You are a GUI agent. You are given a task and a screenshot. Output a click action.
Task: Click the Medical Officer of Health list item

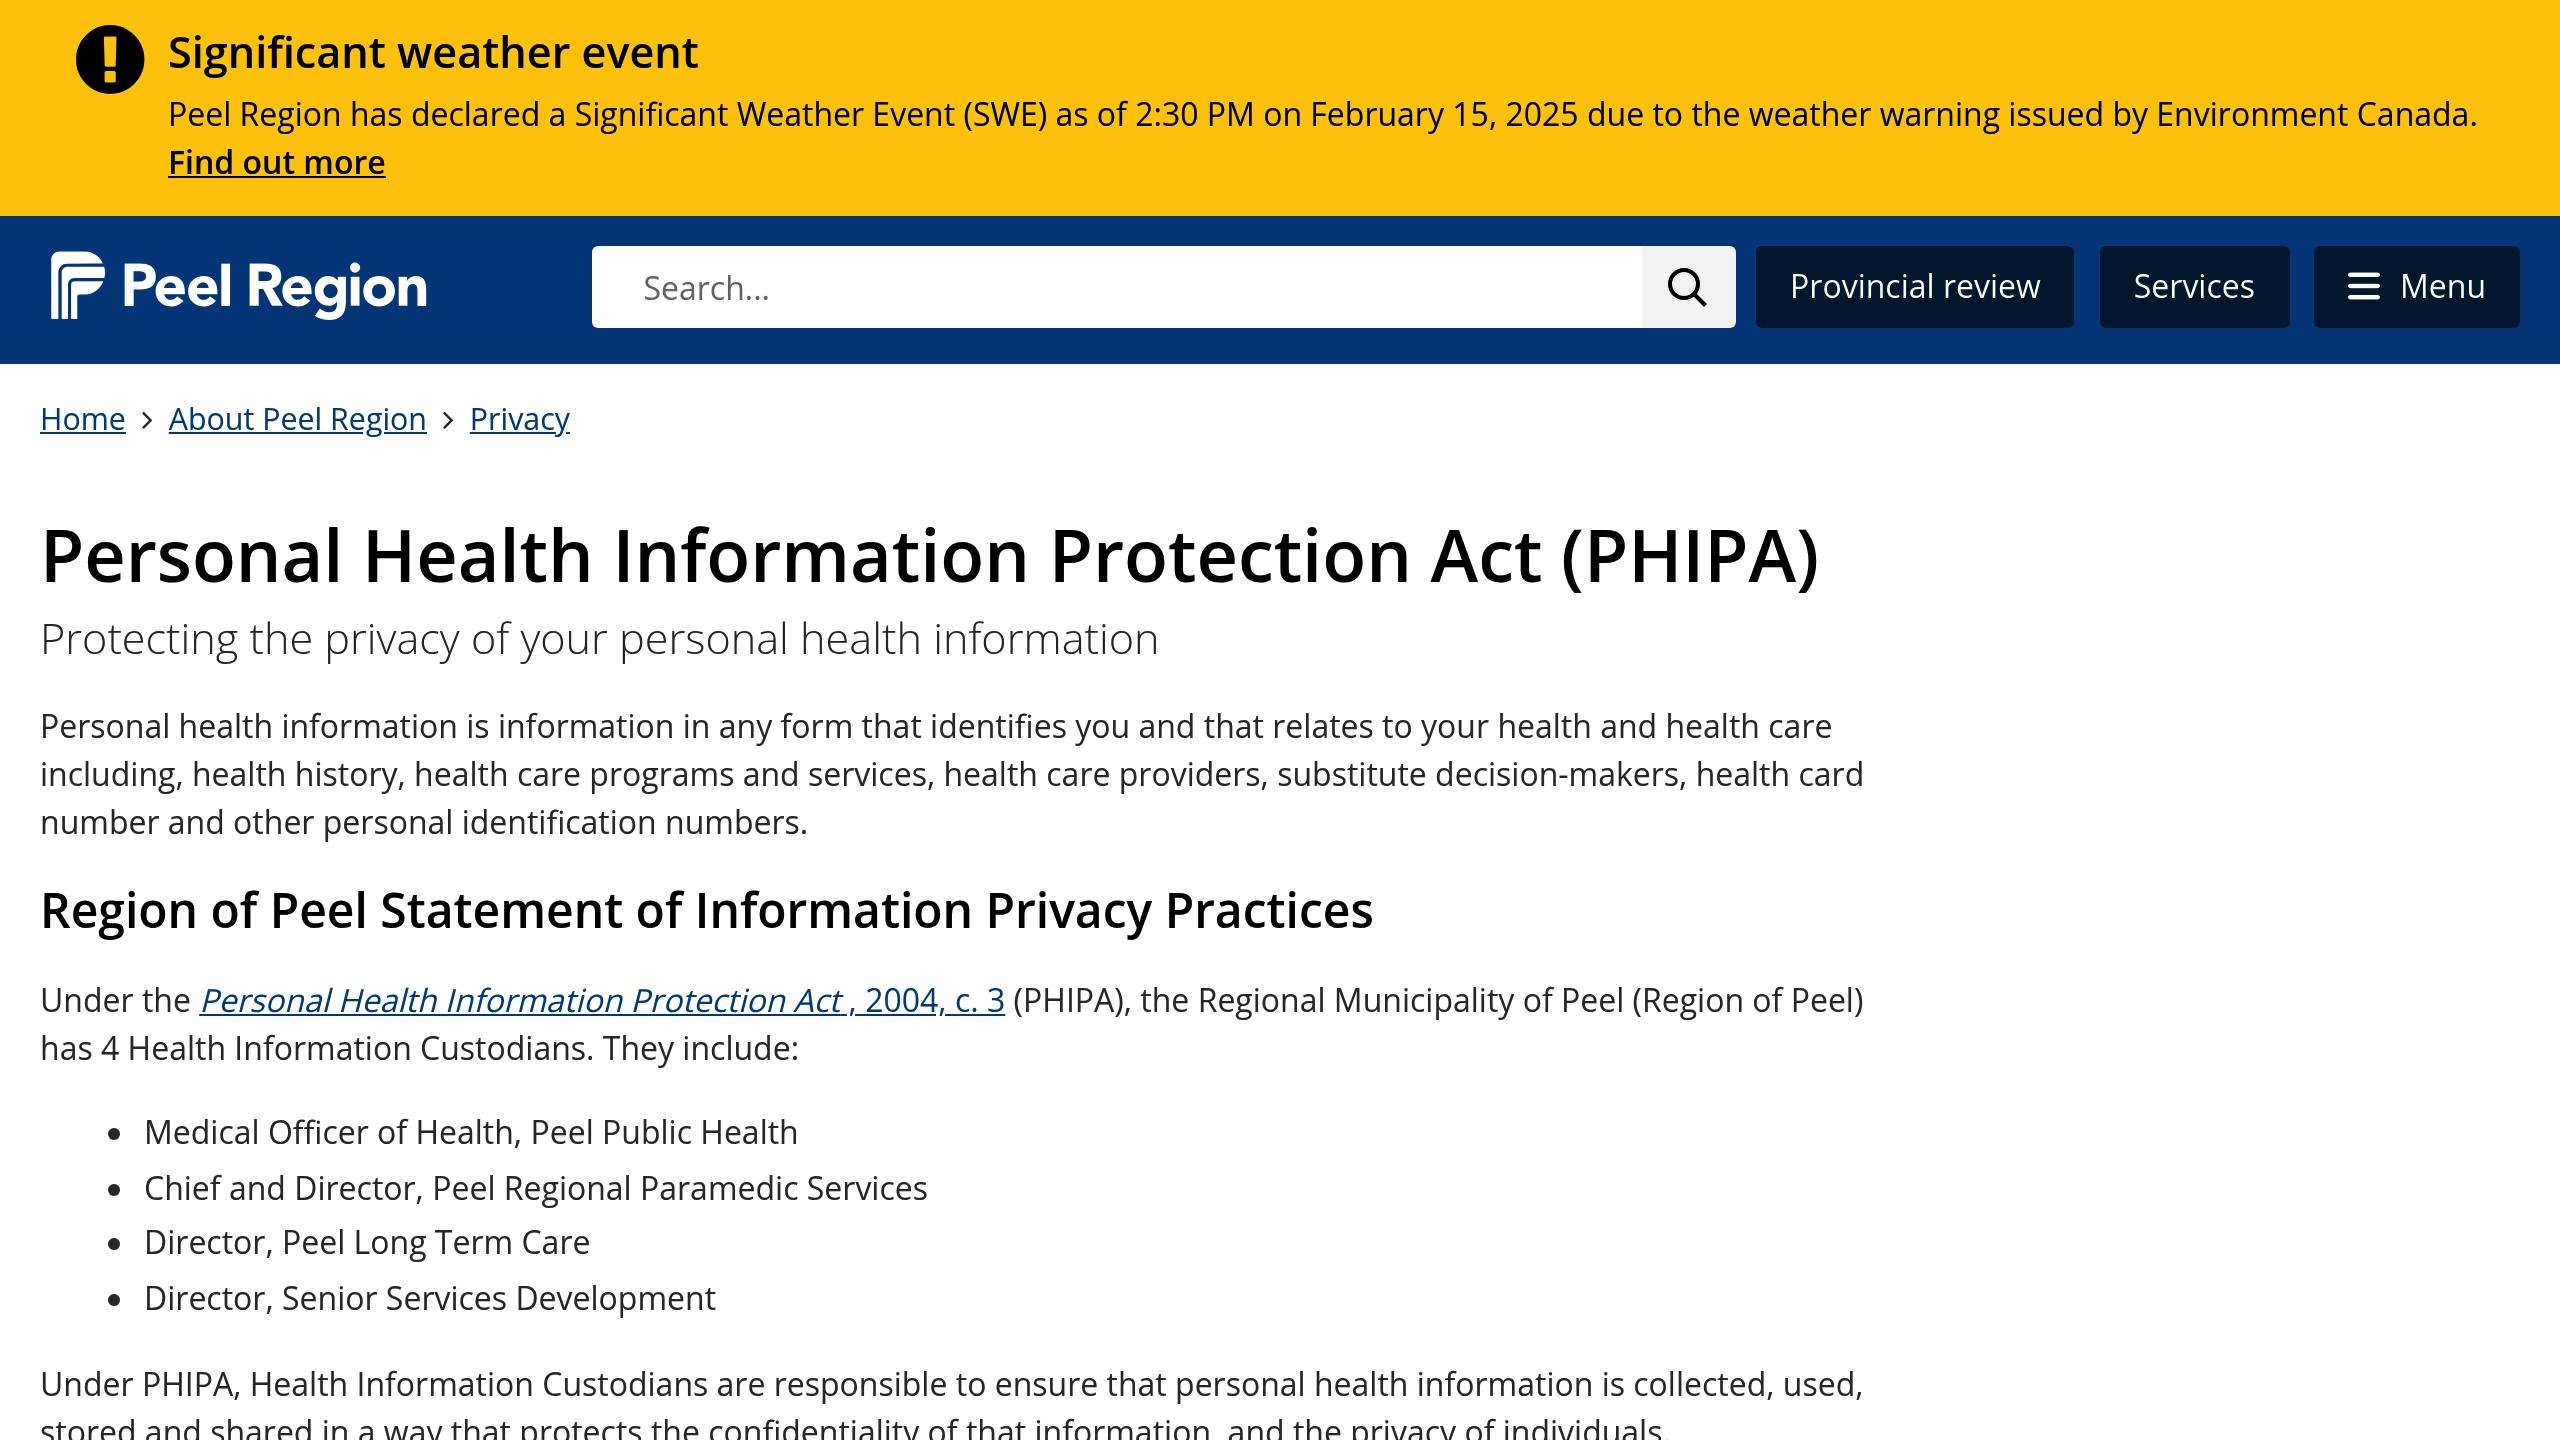pos(470,1132)
